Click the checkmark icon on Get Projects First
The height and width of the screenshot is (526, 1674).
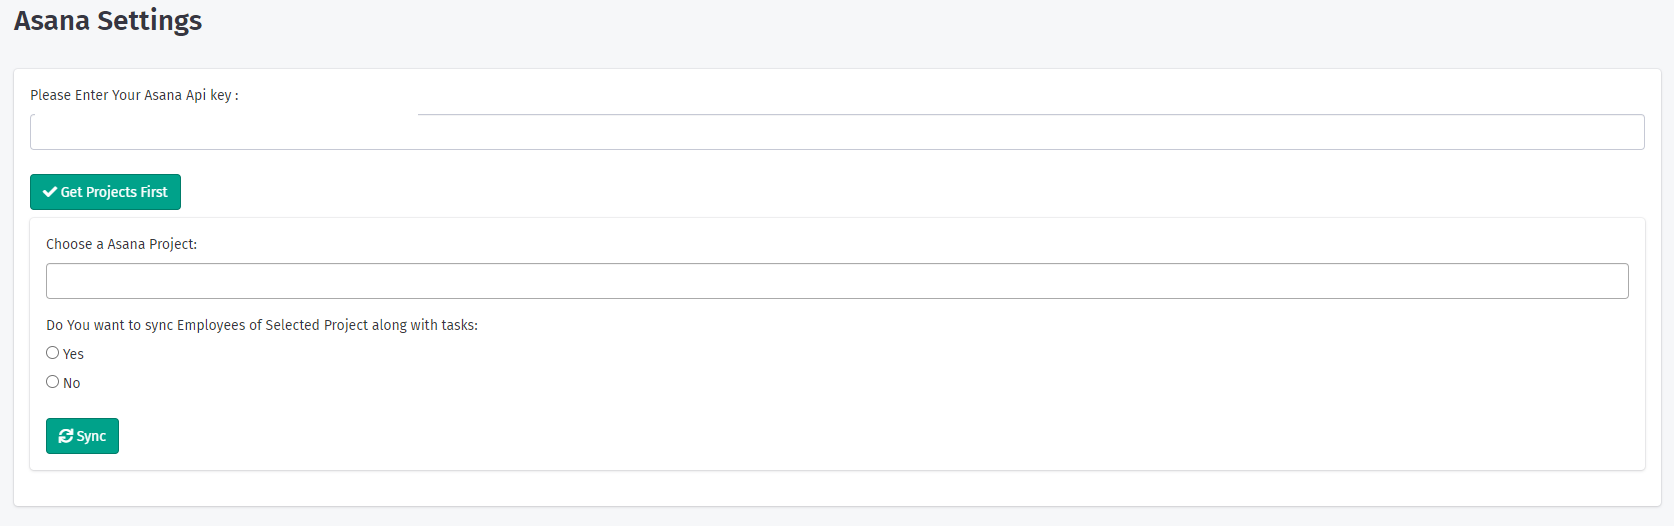pyautogui.click(x=49, y=192)
